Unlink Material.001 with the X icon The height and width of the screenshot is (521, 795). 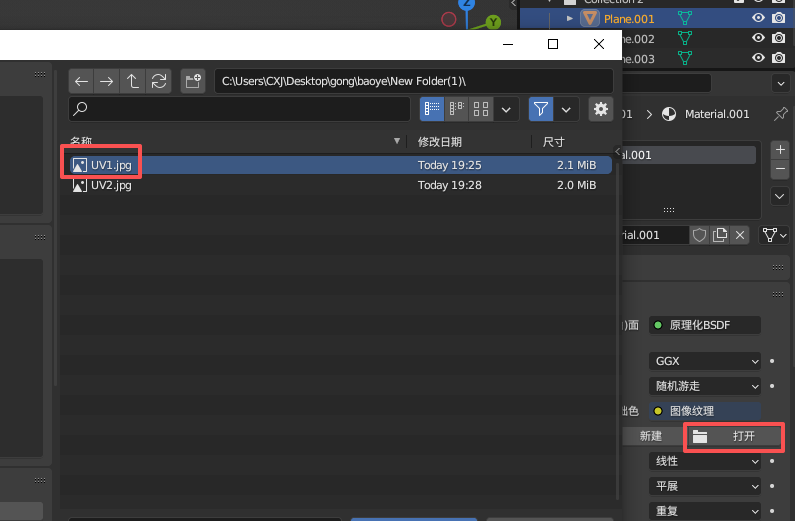point(739,235)
